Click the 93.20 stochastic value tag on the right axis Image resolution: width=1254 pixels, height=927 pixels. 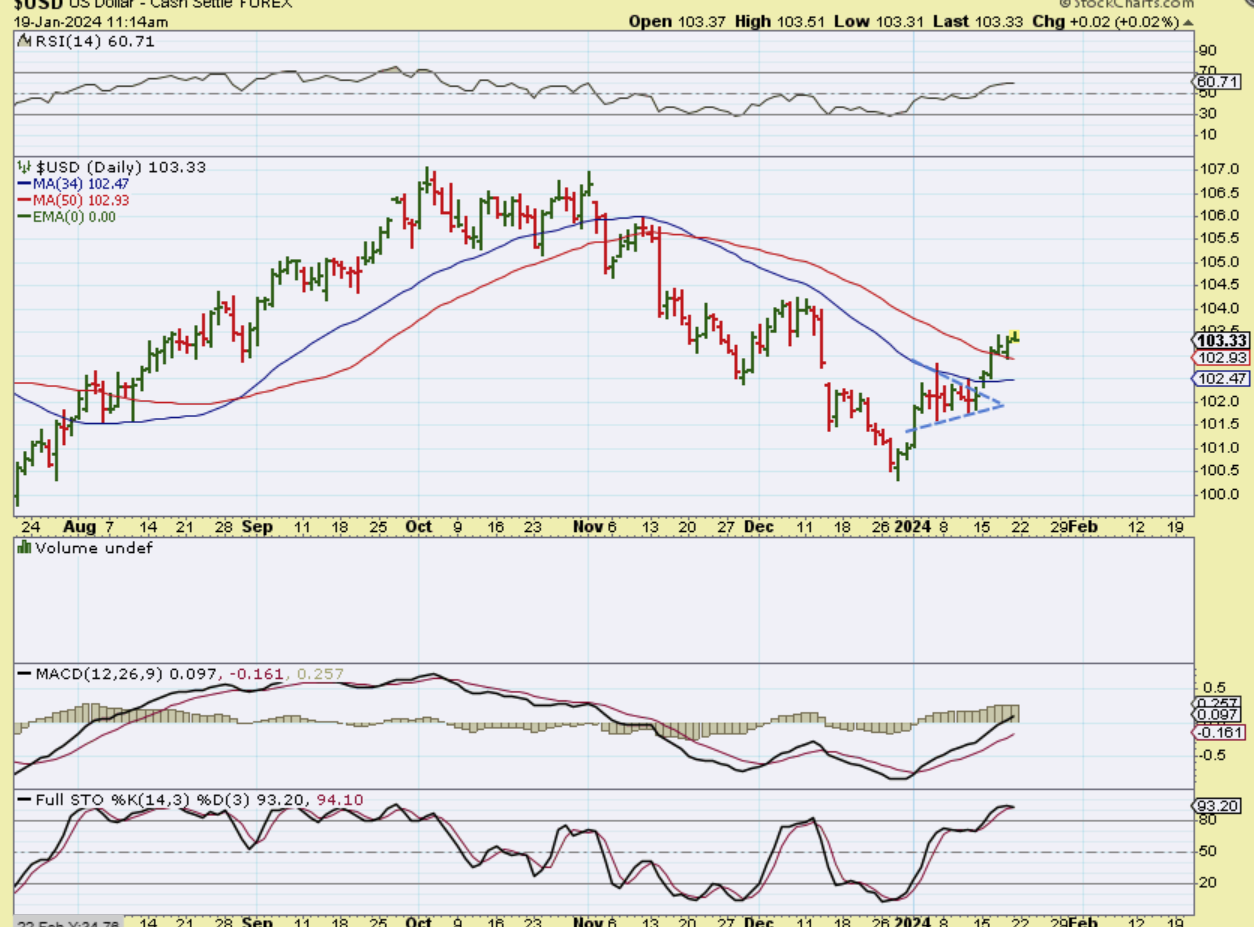1218,806
